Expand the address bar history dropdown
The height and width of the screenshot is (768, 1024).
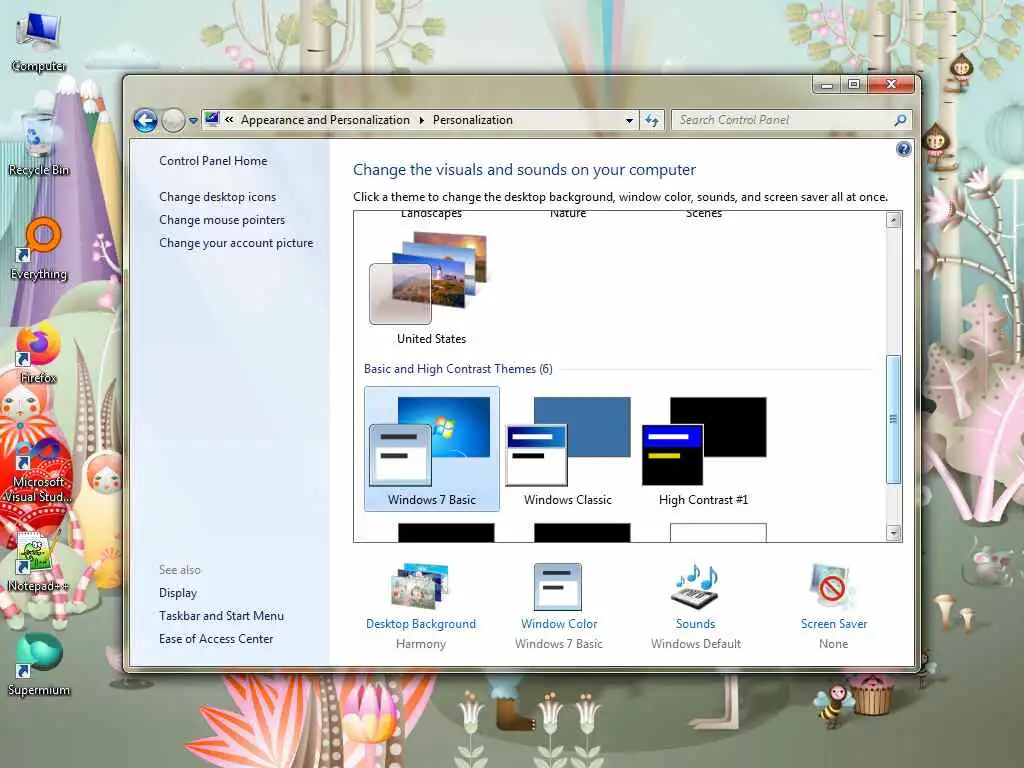[x=629, y=120]
